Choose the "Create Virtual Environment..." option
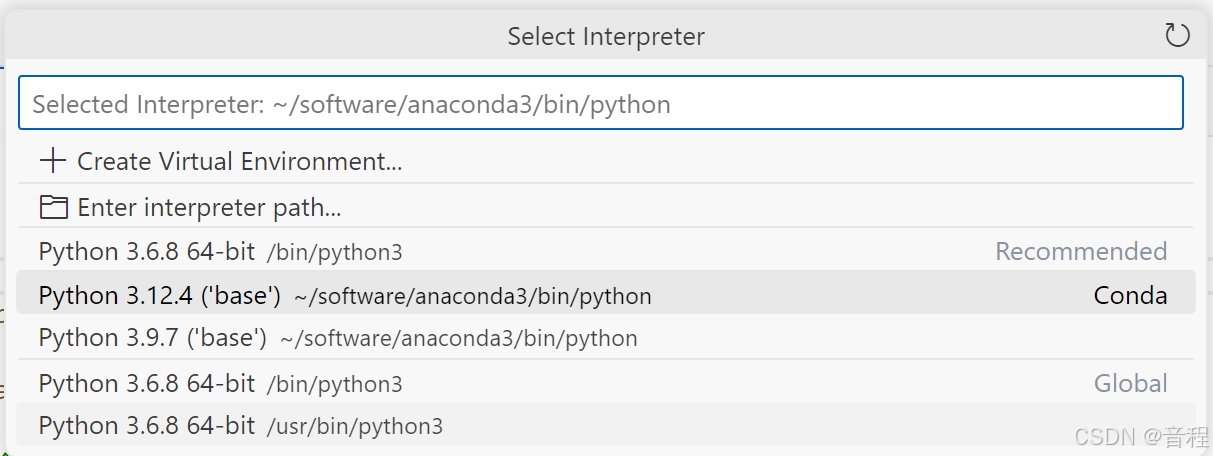Image resolution: width=1213 pixels, height=456 pixels. tap(239, 161)
